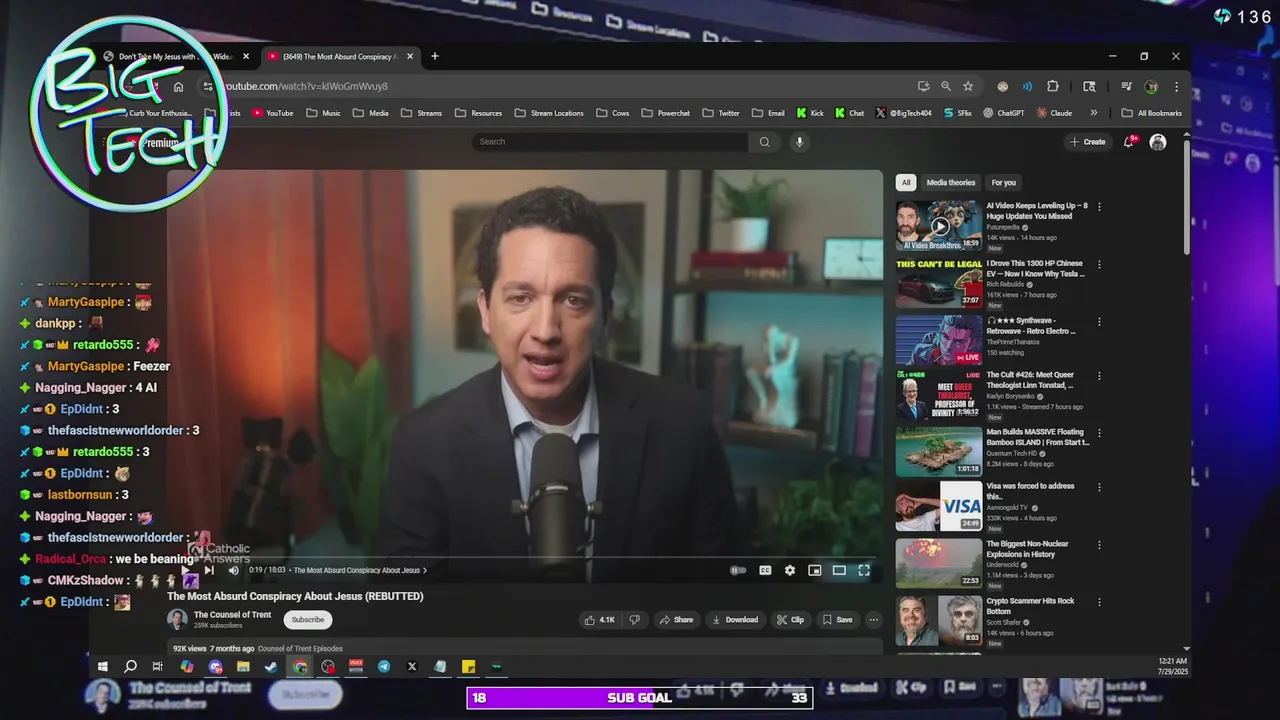1280x720 pixels.
Task: Open the ChatGPT bookmark
Action: click(1004, 113)
